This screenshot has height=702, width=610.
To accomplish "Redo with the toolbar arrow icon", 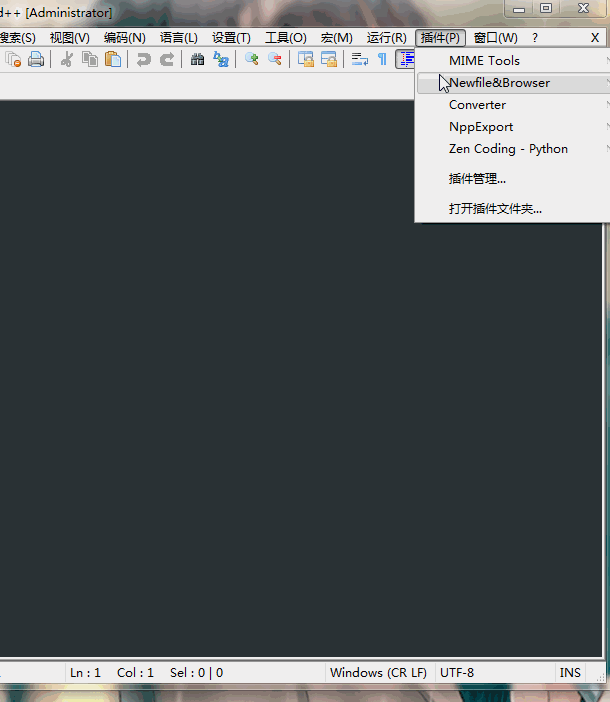I will click(x=167, y=59).
